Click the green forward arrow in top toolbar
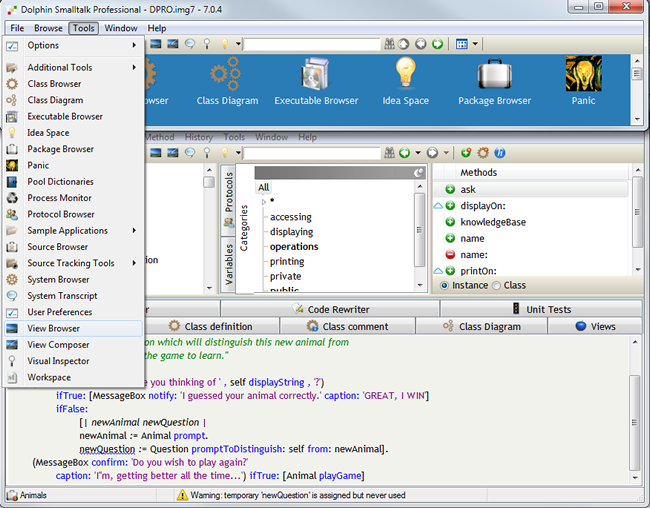This screenshot has width=650, height=508. pos(437,44)
